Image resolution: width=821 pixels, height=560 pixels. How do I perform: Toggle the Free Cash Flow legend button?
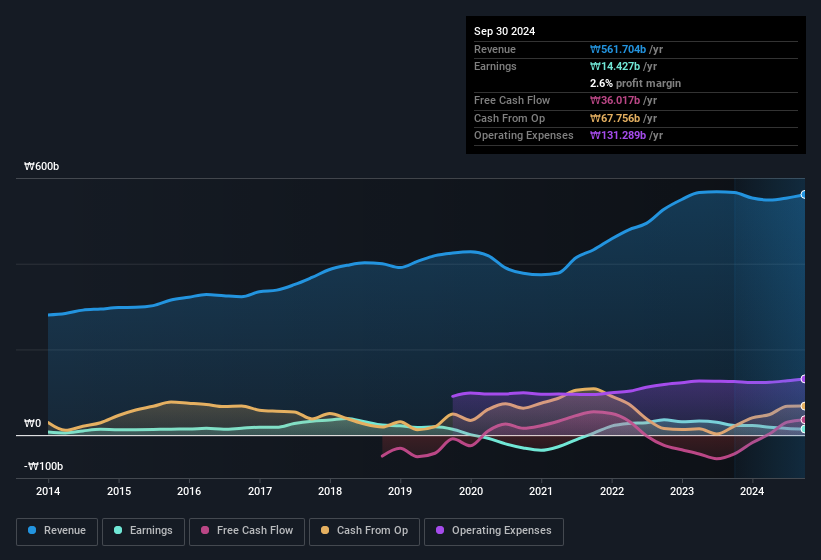[247, 531]
